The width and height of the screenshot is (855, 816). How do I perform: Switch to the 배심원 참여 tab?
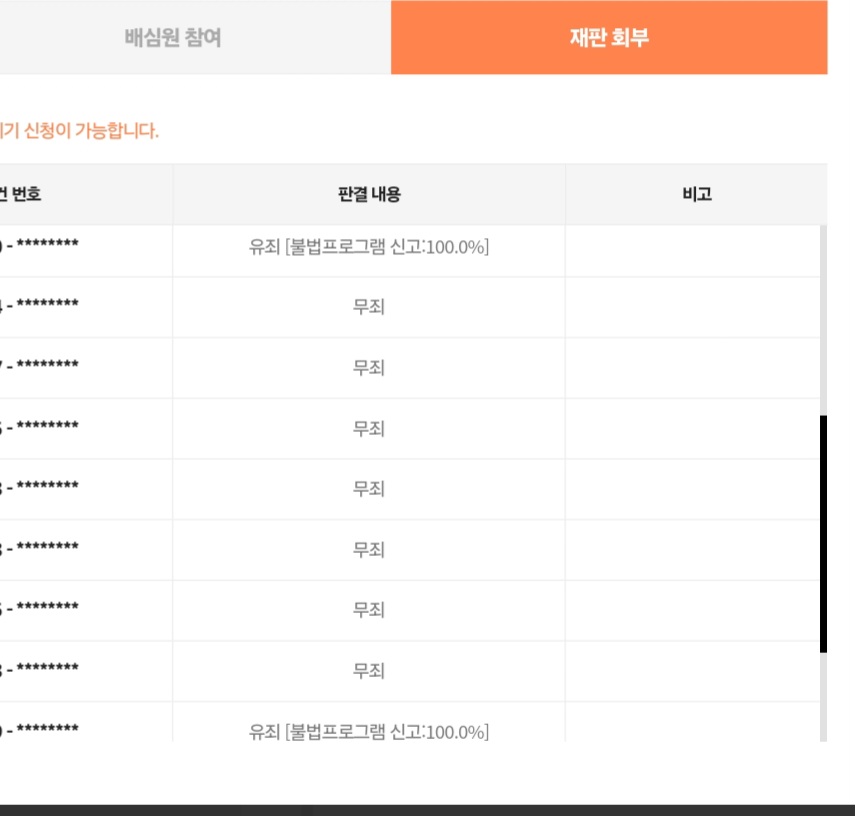(173, 38)
